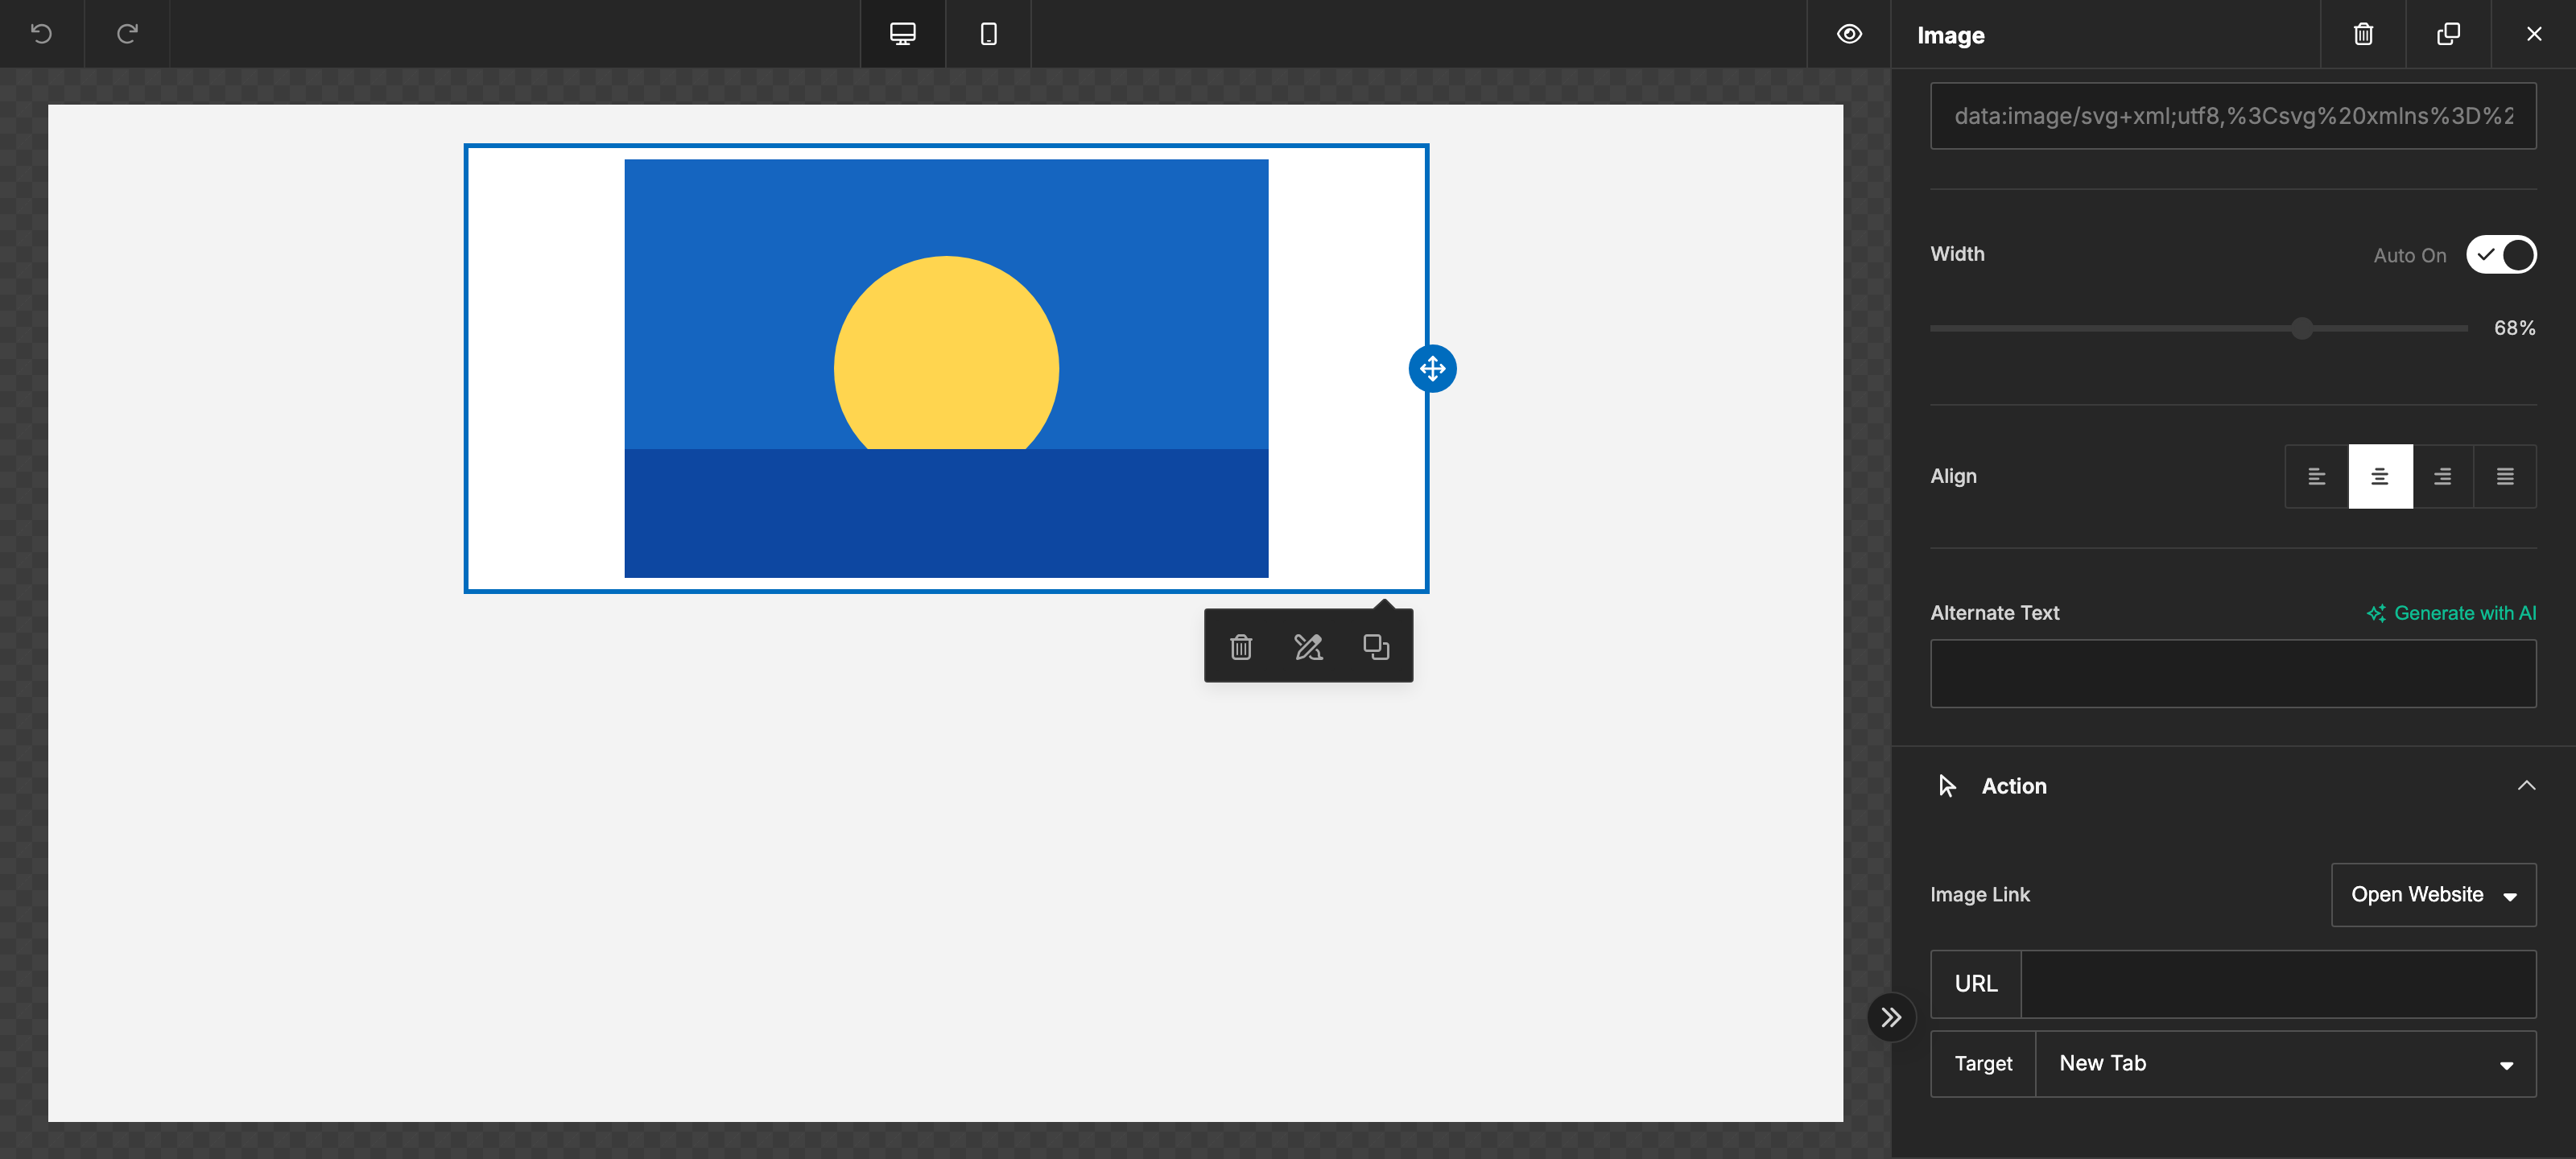Click the magic wand icon in floating toolbar
The image size is (2576, 1159).
[x=1308, y=647]
